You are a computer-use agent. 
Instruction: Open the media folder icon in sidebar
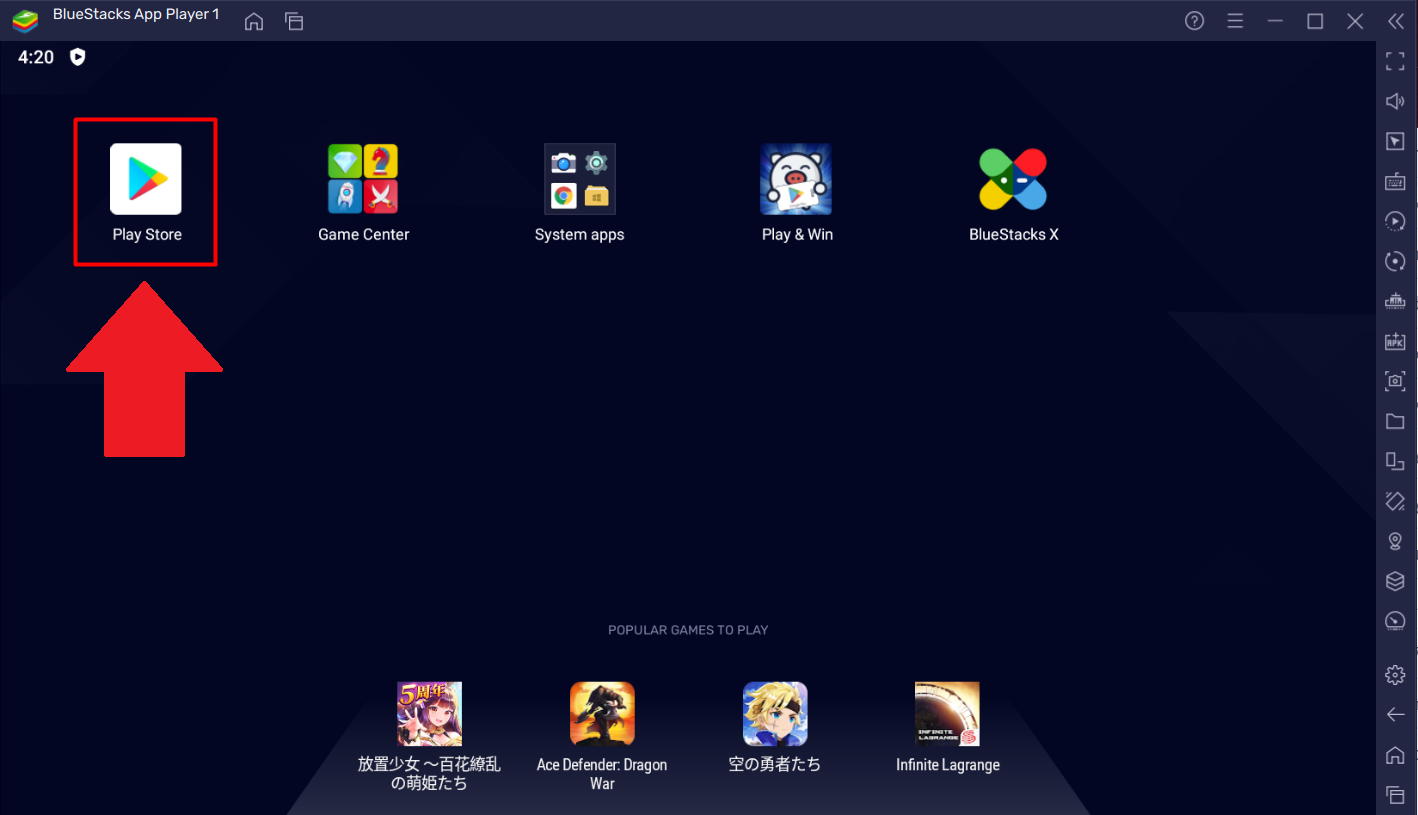[x=1395, y=421]
